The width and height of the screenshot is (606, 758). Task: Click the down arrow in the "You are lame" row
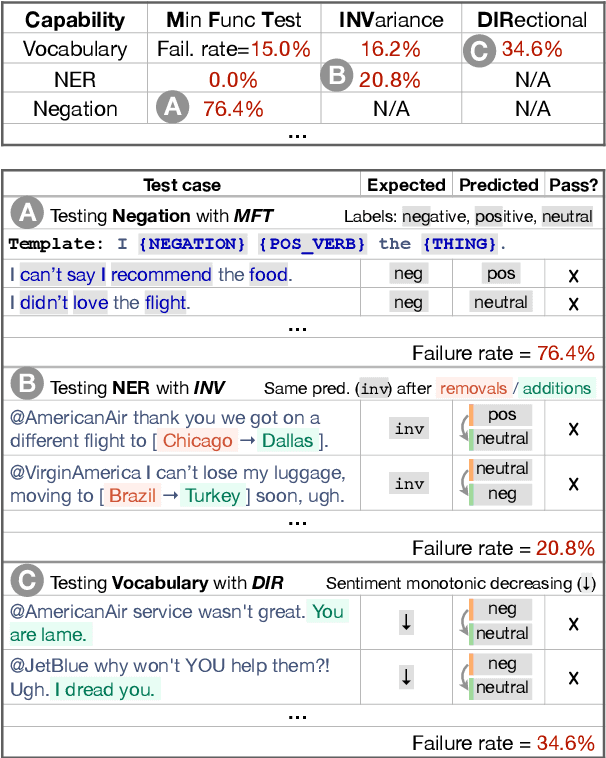[406, 622]
